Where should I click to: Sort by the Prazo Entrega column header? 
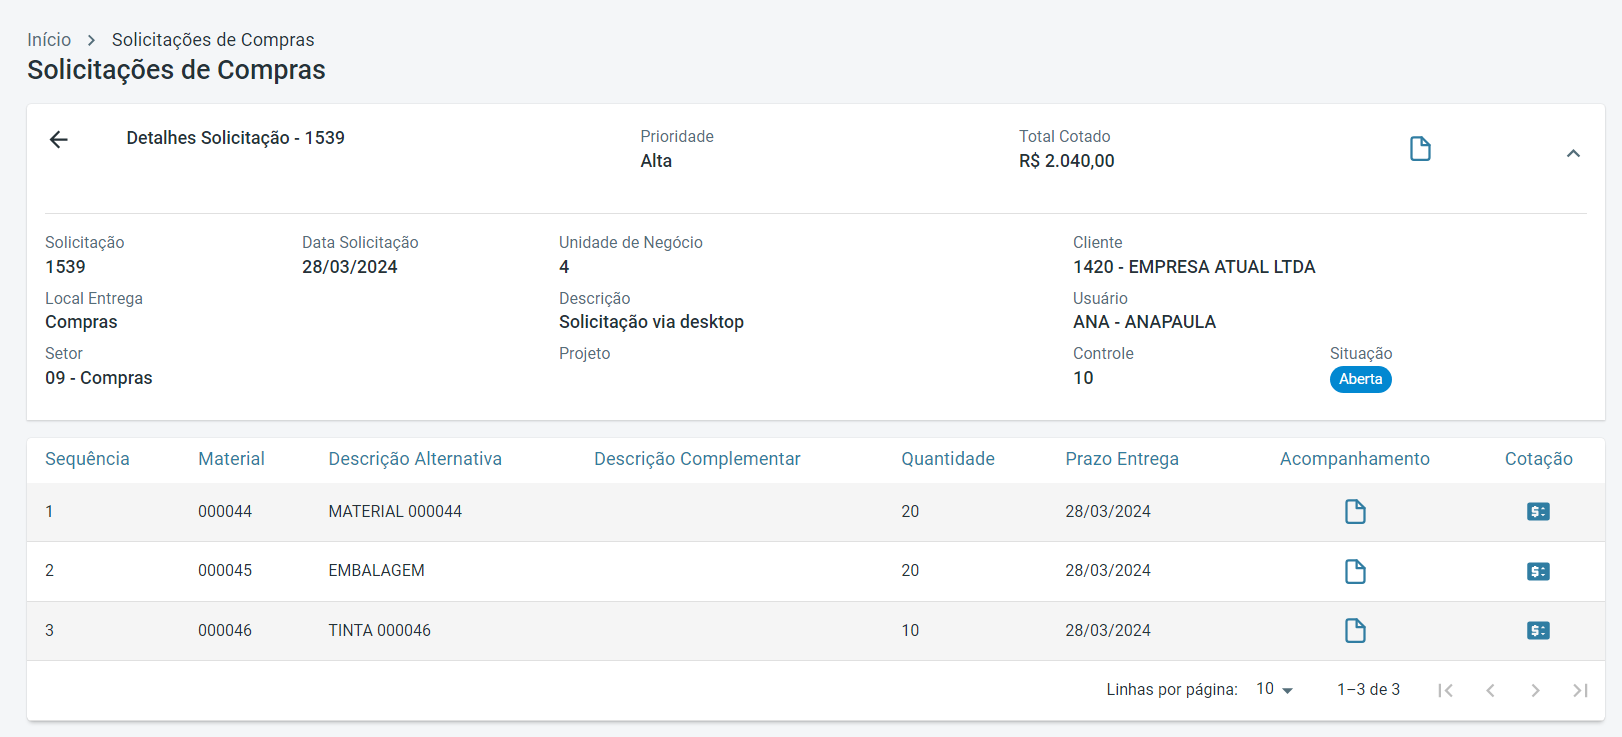pyautogui.click(x=1121, y=459)
